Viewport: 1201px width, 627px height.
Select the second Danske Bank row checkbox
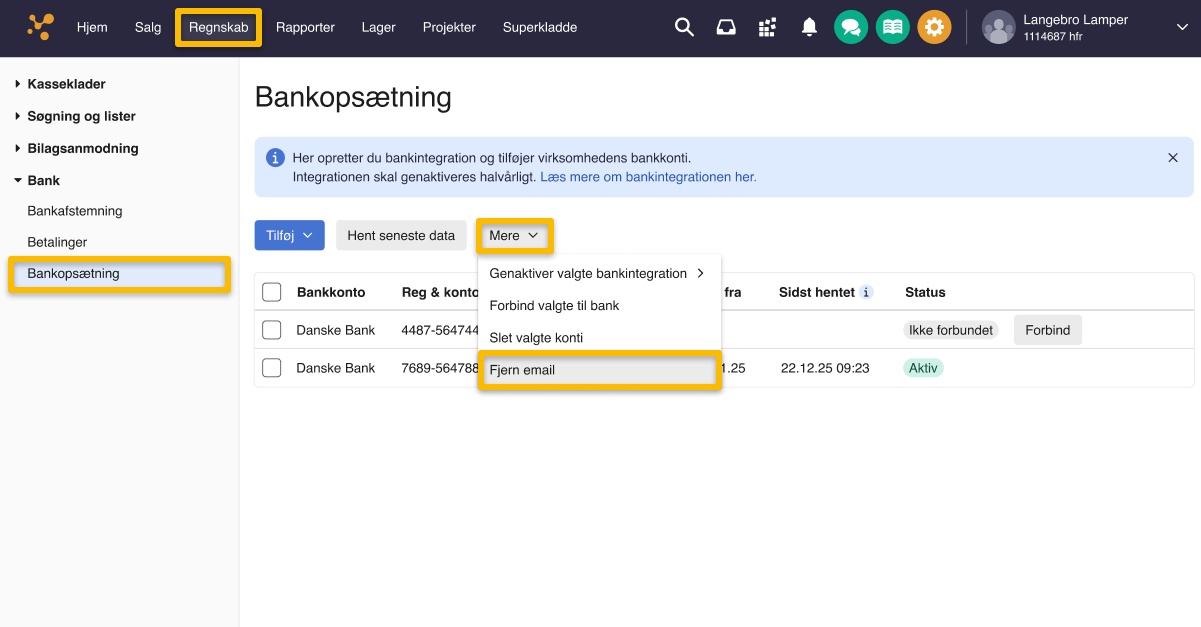click(x=272, y=368)
